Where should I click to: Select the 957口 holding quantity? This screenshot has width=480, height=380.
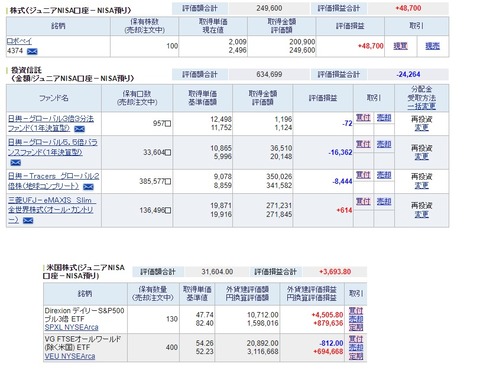[162, 123]
